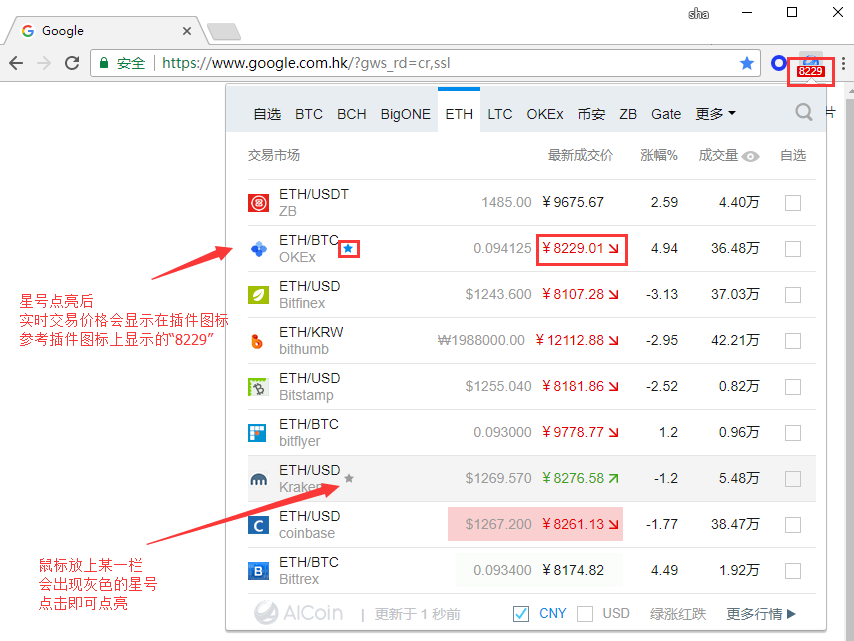Unstar the blue star on OKEx row

point(349,249)
